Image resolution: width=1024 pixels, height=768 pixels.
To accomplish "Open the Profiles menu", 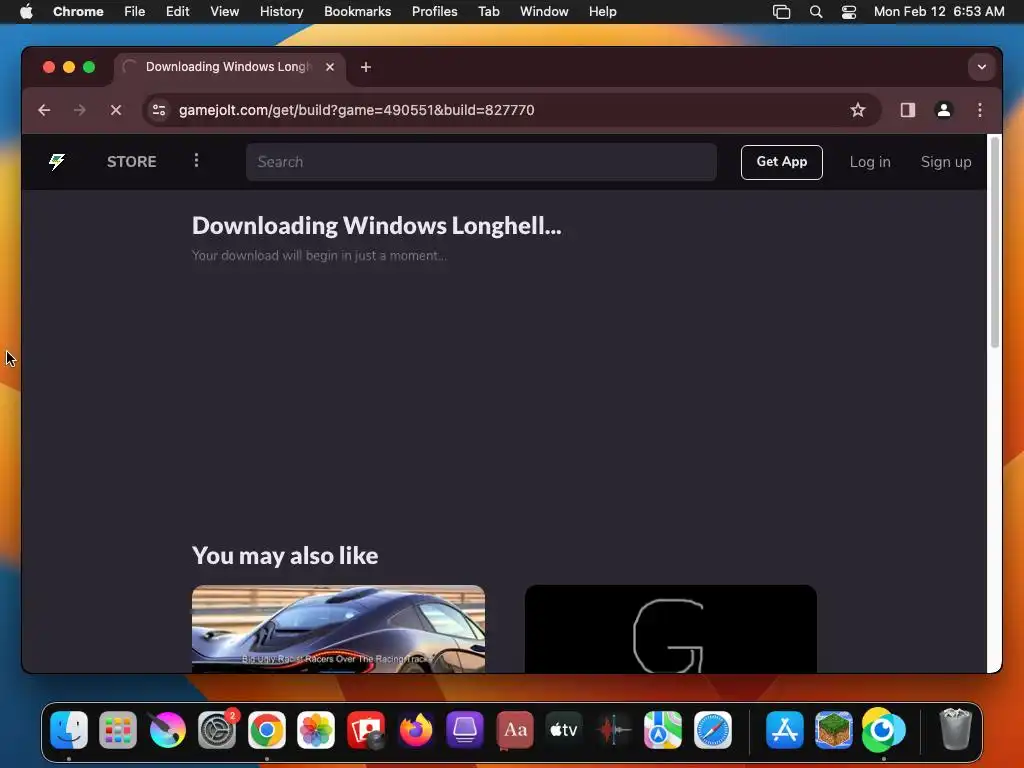I will pos(434,12).
